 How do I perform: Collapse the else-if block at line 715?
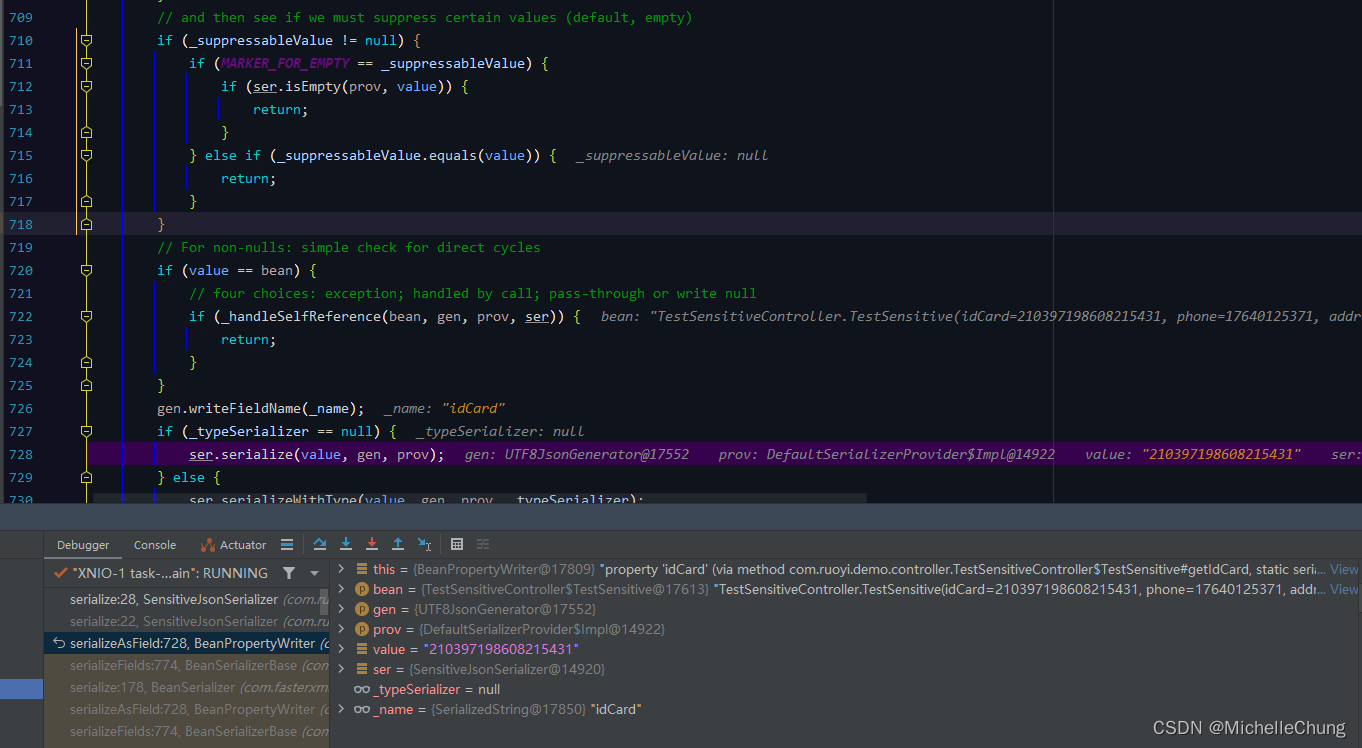(x=86, y=155)
